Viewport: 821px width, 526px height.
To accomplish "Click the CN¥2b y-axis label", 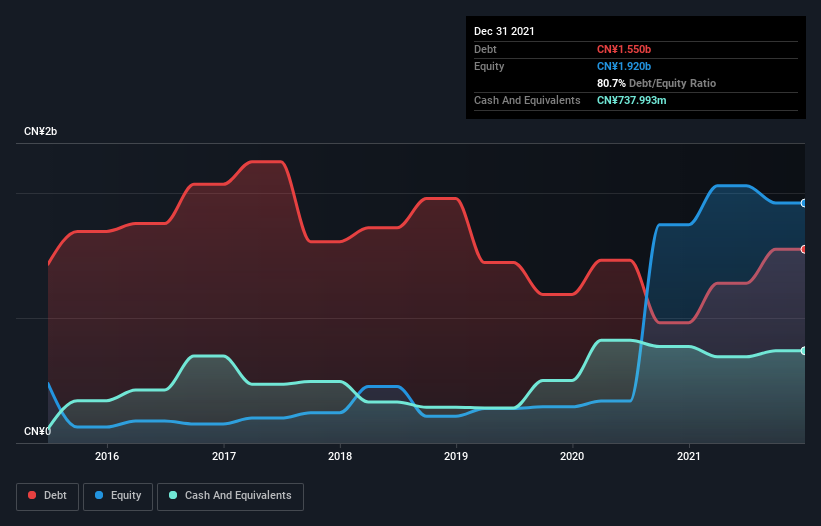I will pyautogui.click(x=40, y=131).
